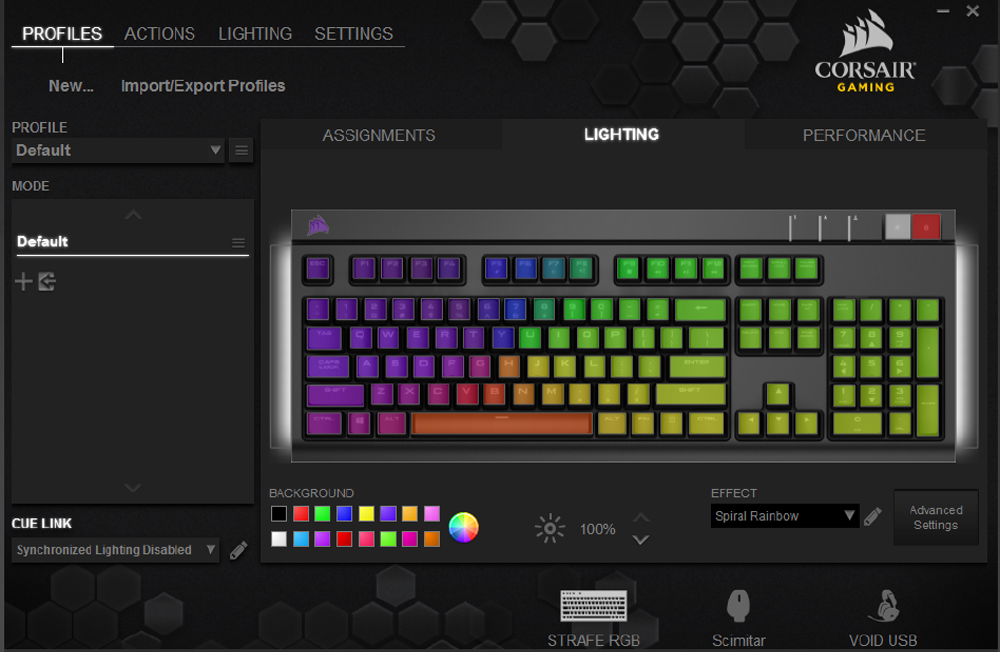The width and height of the screenshot is (1000, 652).
Task: Select the Default mode entry
Action: pyautogui.click(x=133, y=242)
